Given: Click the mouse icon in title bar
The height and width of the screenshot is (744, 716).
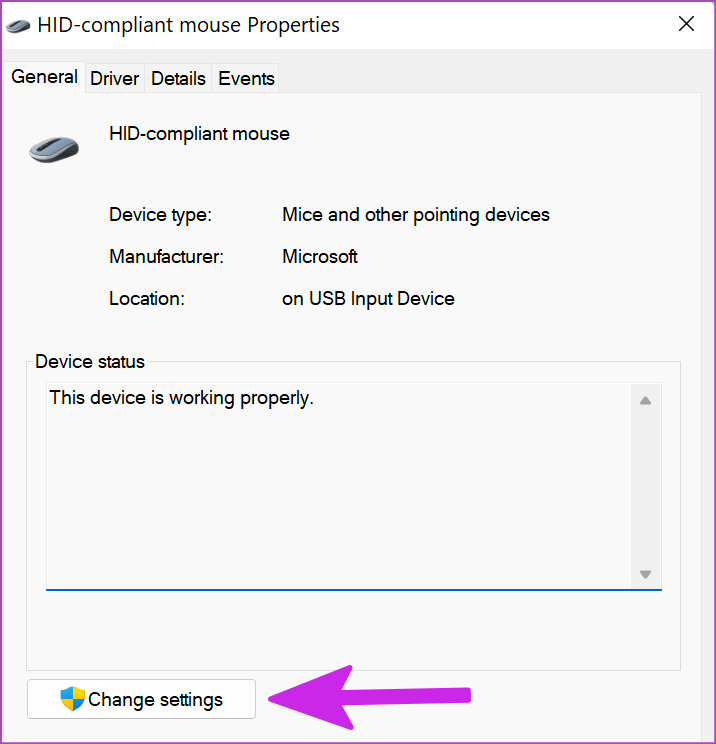Looking at the screenshot, I should 18,26.
